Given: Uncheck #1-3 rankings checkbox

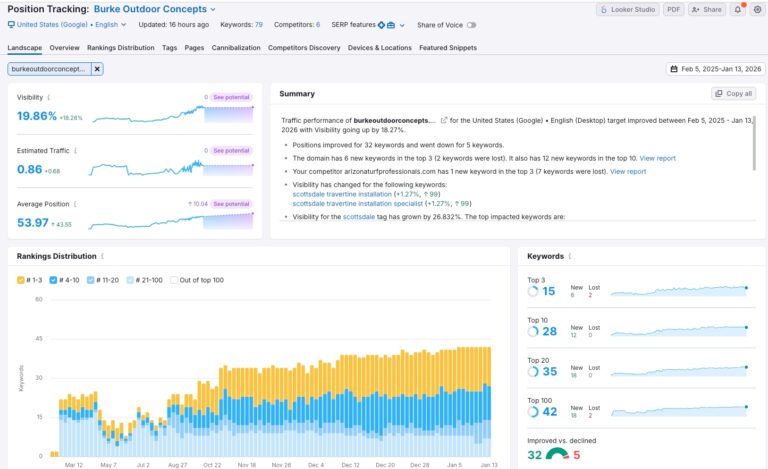Looking at the screenshot, I should click(21, 280).
